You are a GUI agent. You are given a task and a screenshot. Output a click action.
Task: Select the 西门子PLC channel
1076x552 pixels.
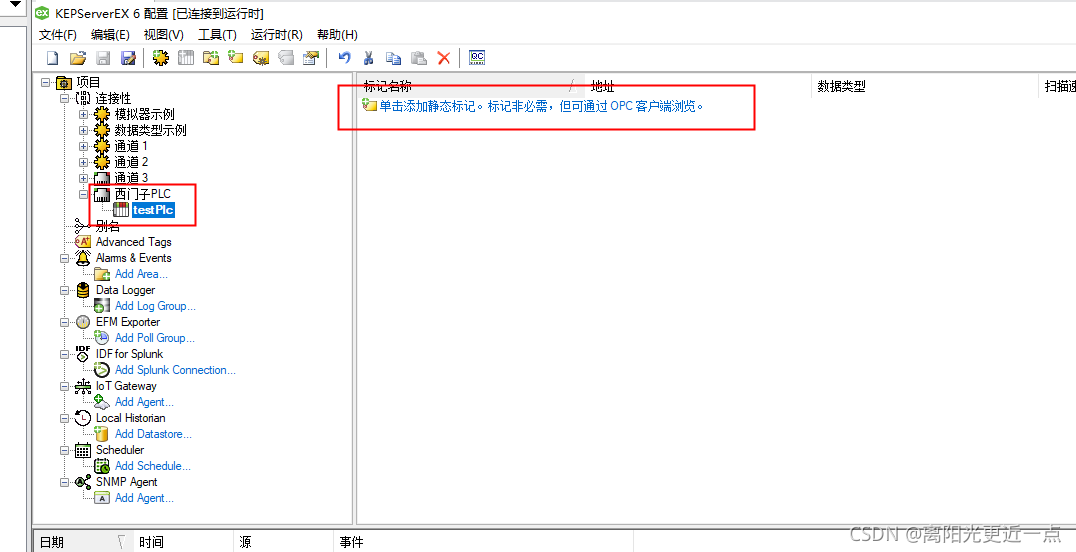click(142, 194)
